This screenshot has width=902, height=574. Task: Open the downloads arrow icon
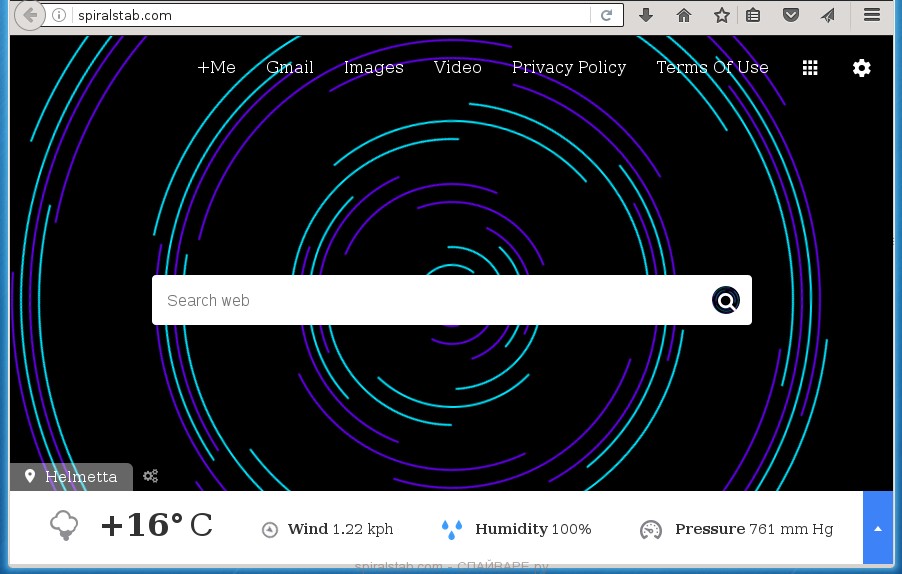click(646, 15)
